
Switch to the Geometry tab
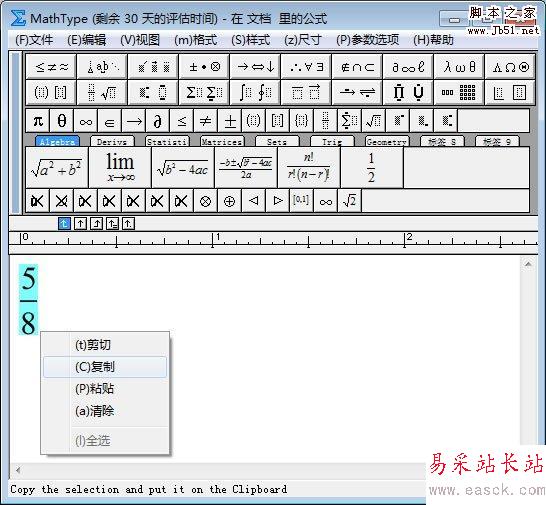(387, 141)
